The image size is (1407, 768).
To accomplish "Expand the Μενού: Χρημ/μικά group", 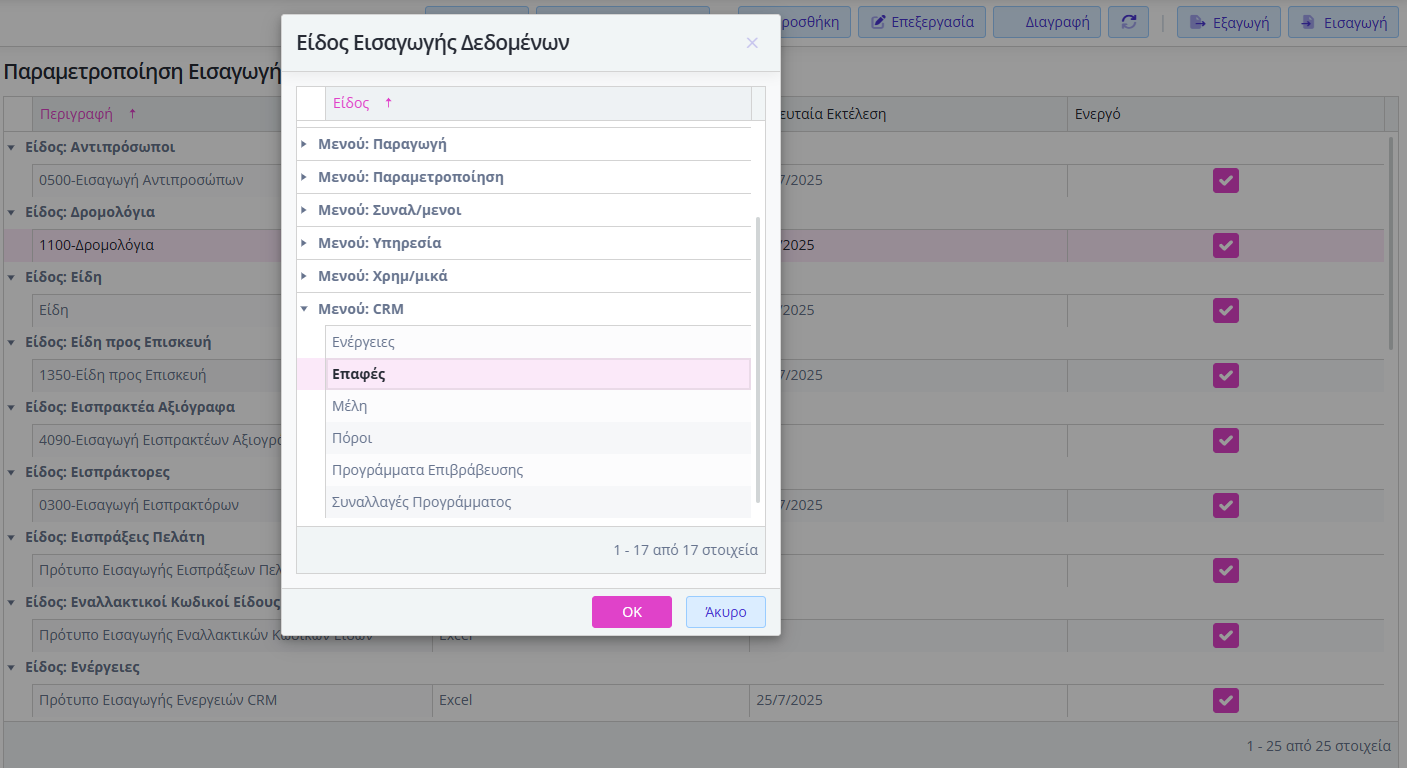I will tap(304, 276).
